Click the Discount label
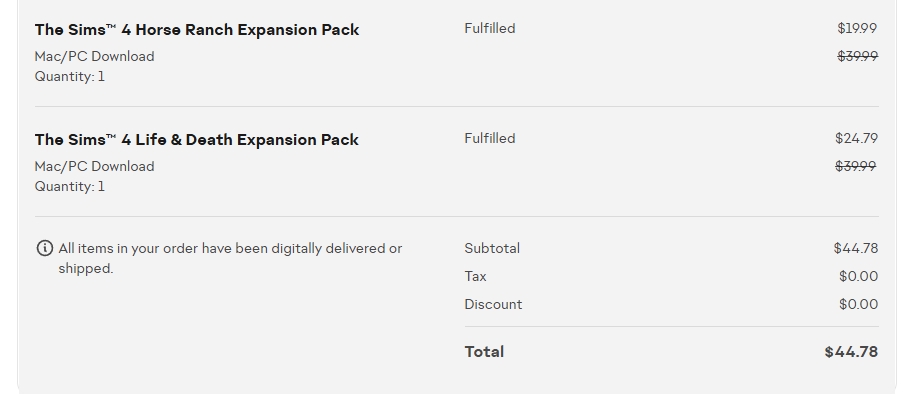904x394 pixels. click(493, 305)
